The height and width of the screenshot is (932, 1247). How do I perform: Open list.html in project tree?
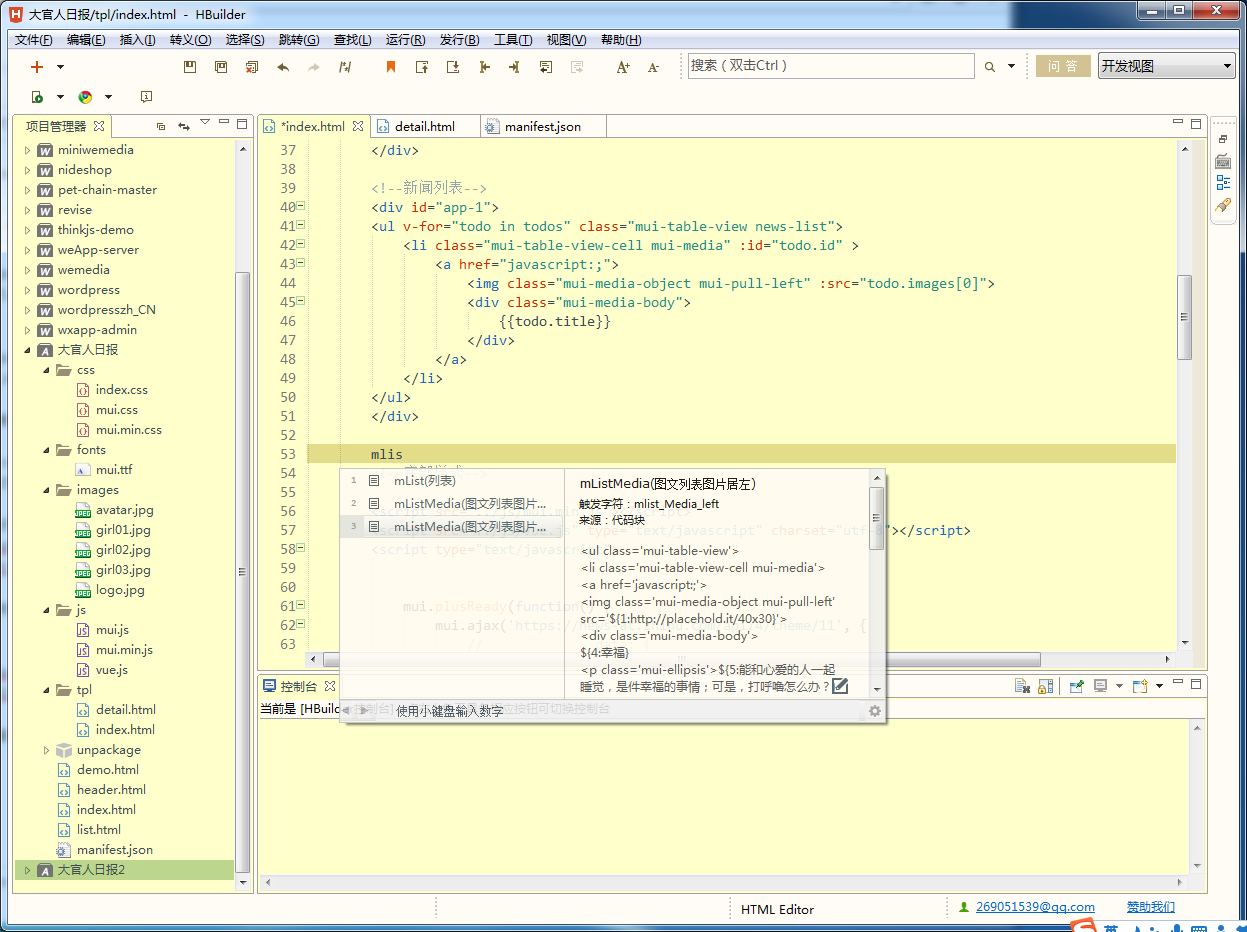[99, 830]
